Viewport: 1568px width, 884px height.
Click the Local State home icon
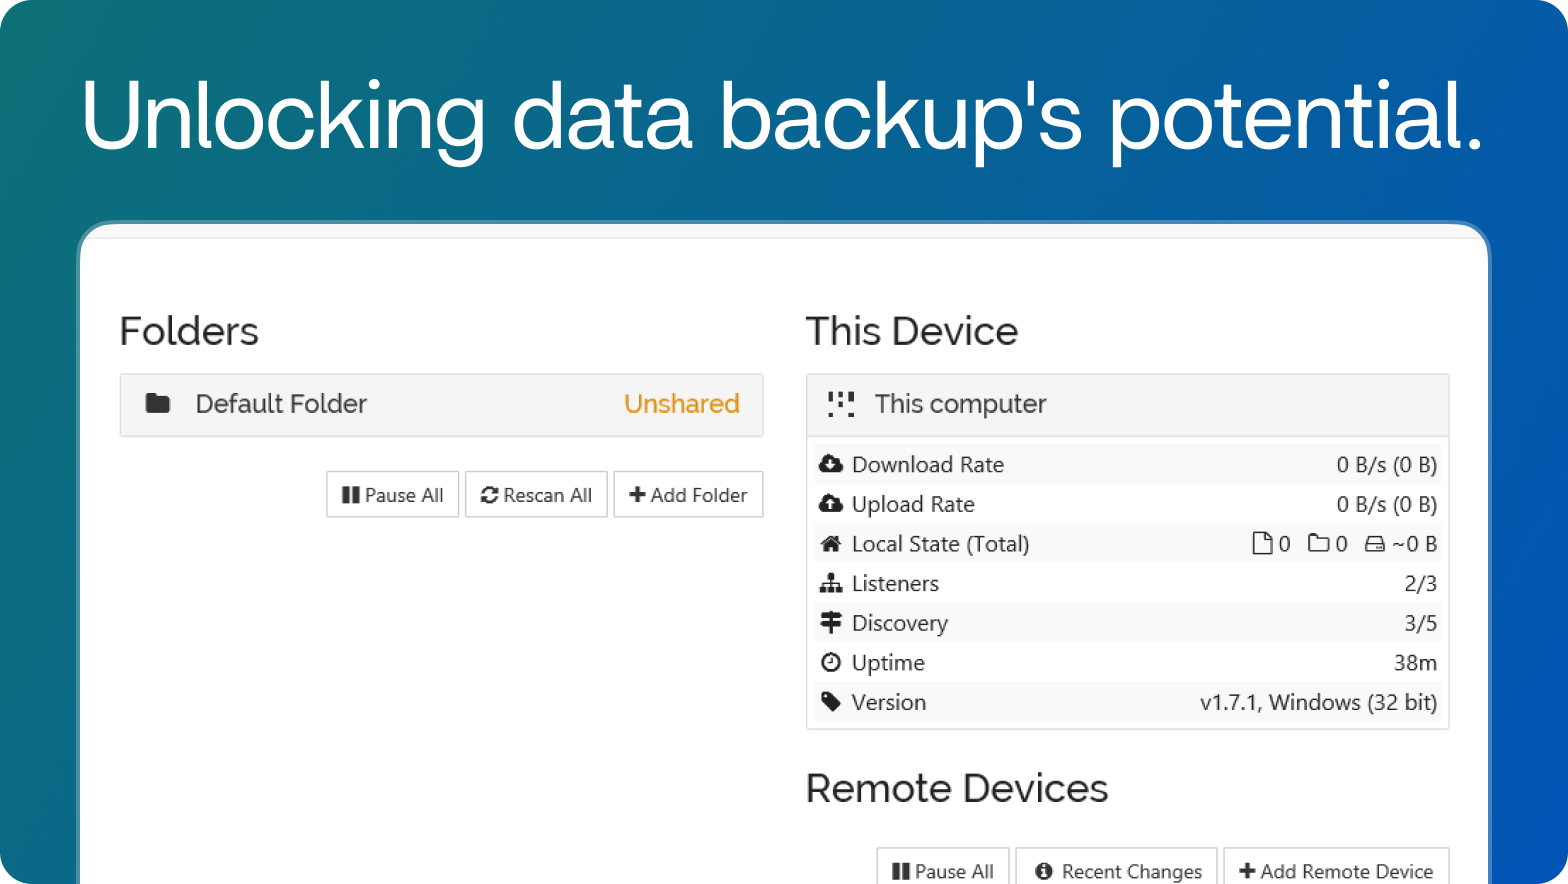(831, 544)
